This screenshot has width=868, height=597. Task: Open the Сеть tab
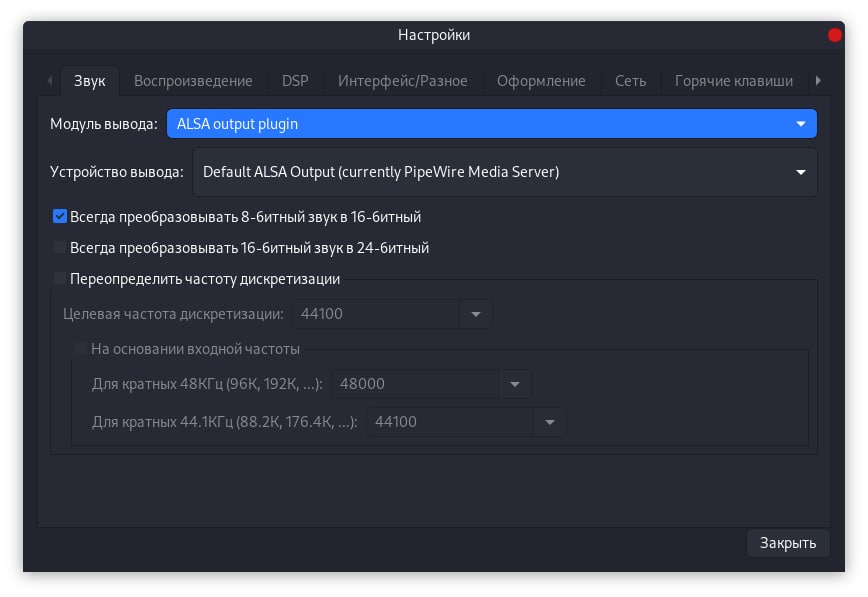coord(630,81)
